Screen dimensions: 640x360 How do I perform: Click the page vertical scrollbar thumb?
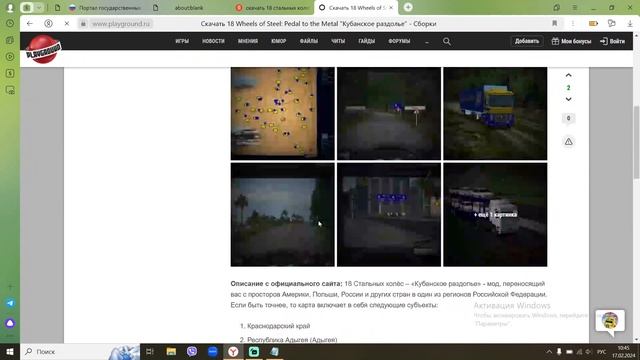point(636,142)
